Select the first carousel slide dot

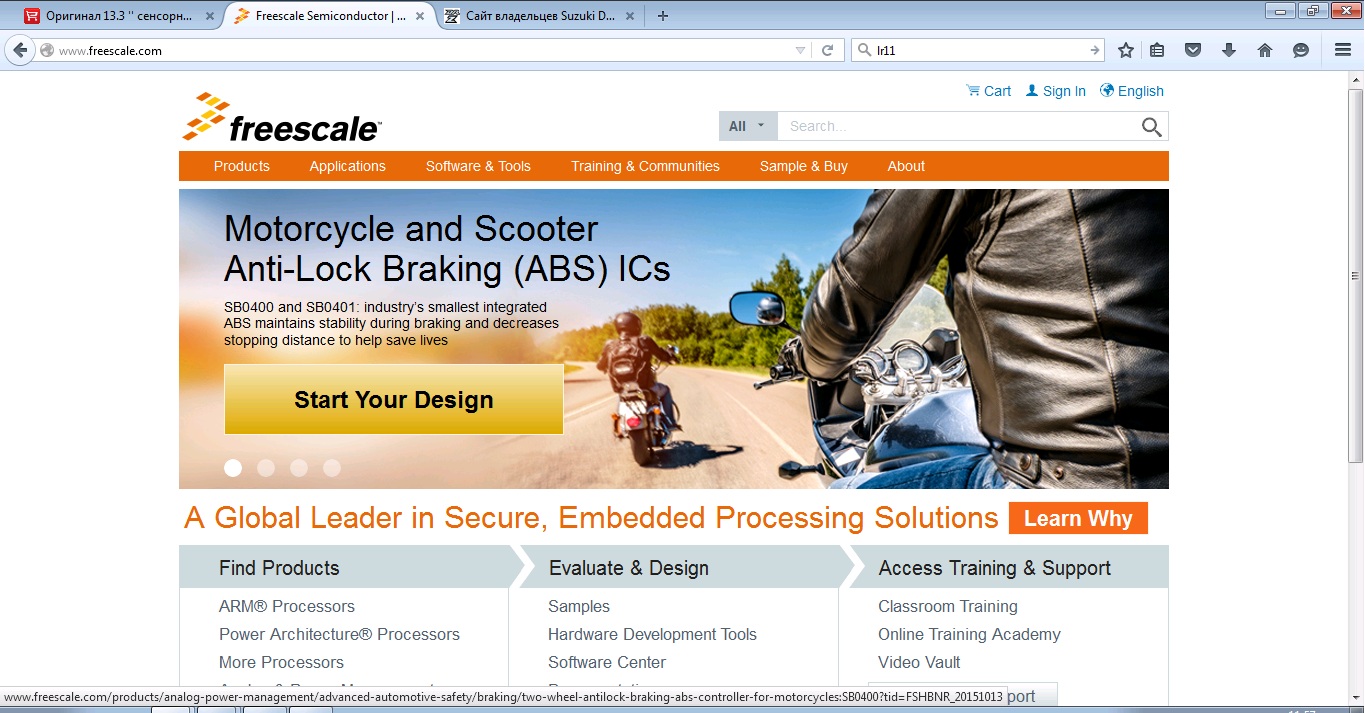click(233, 467)
